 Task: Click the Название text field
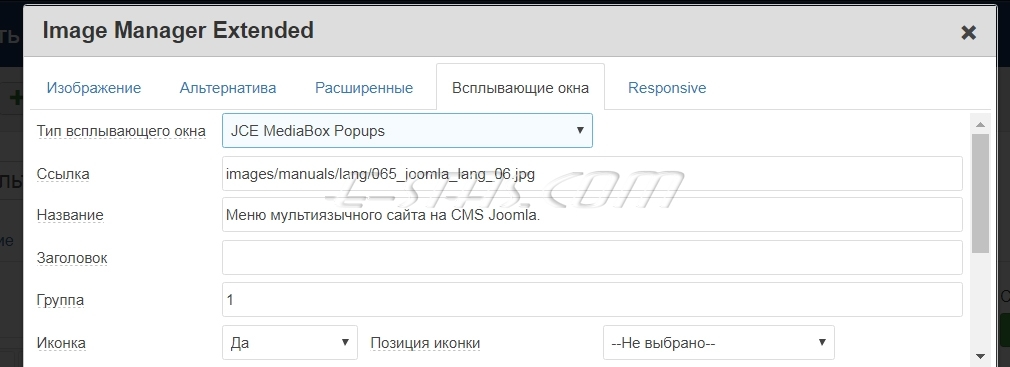(x=593, y=215)
